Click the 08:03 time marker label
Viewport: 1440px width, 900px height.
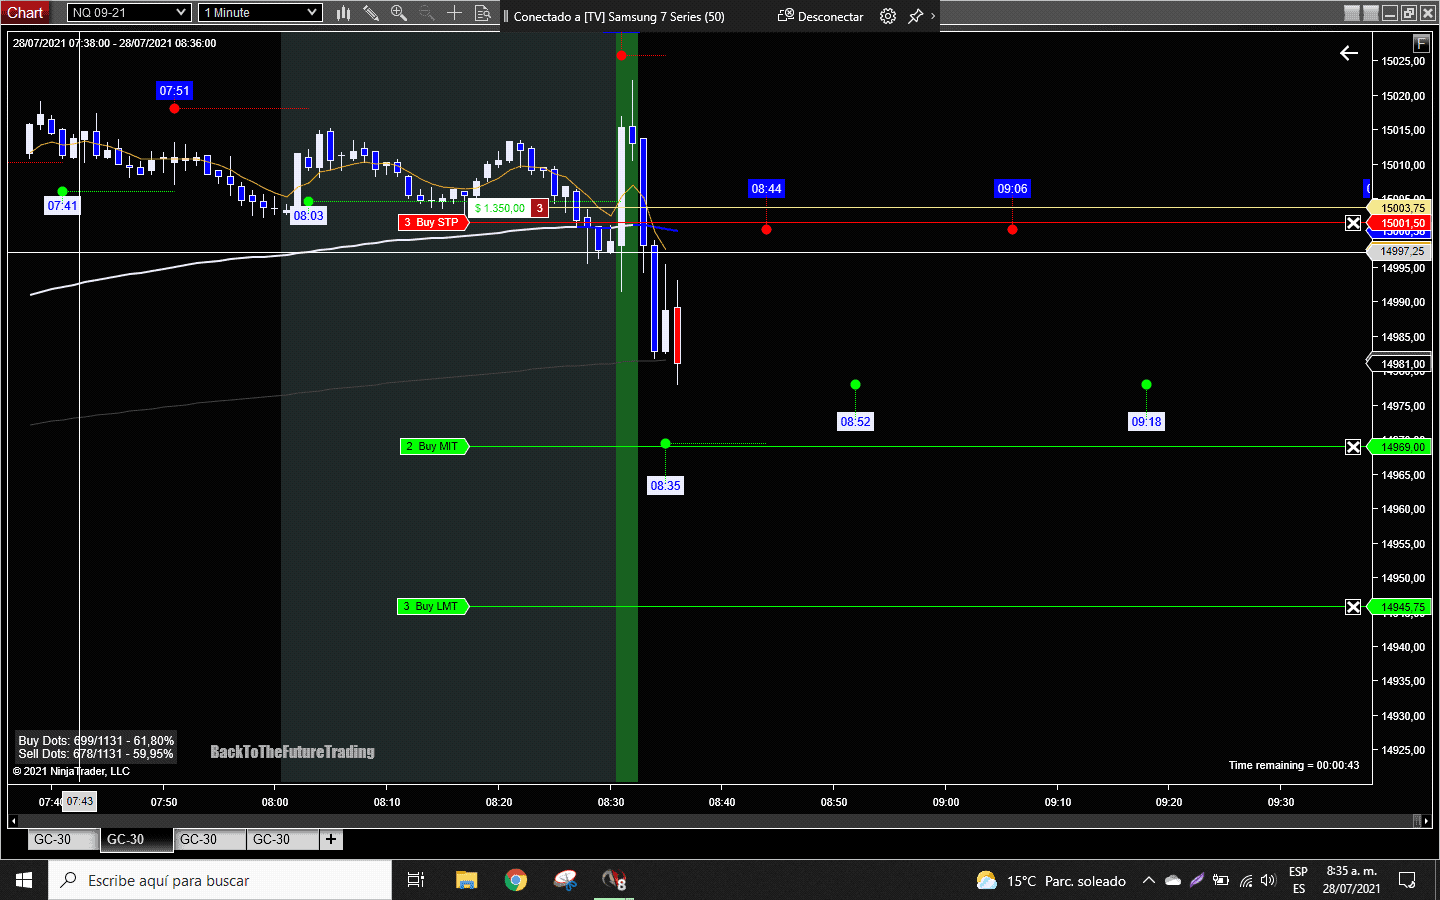point(308,216)
